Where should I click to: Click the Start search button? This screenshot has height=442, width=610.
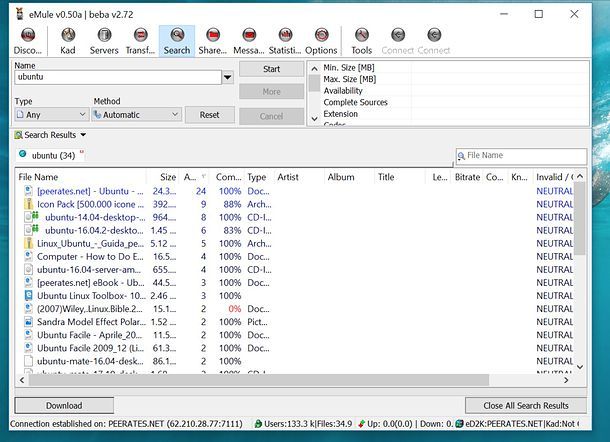coord(272,69)
